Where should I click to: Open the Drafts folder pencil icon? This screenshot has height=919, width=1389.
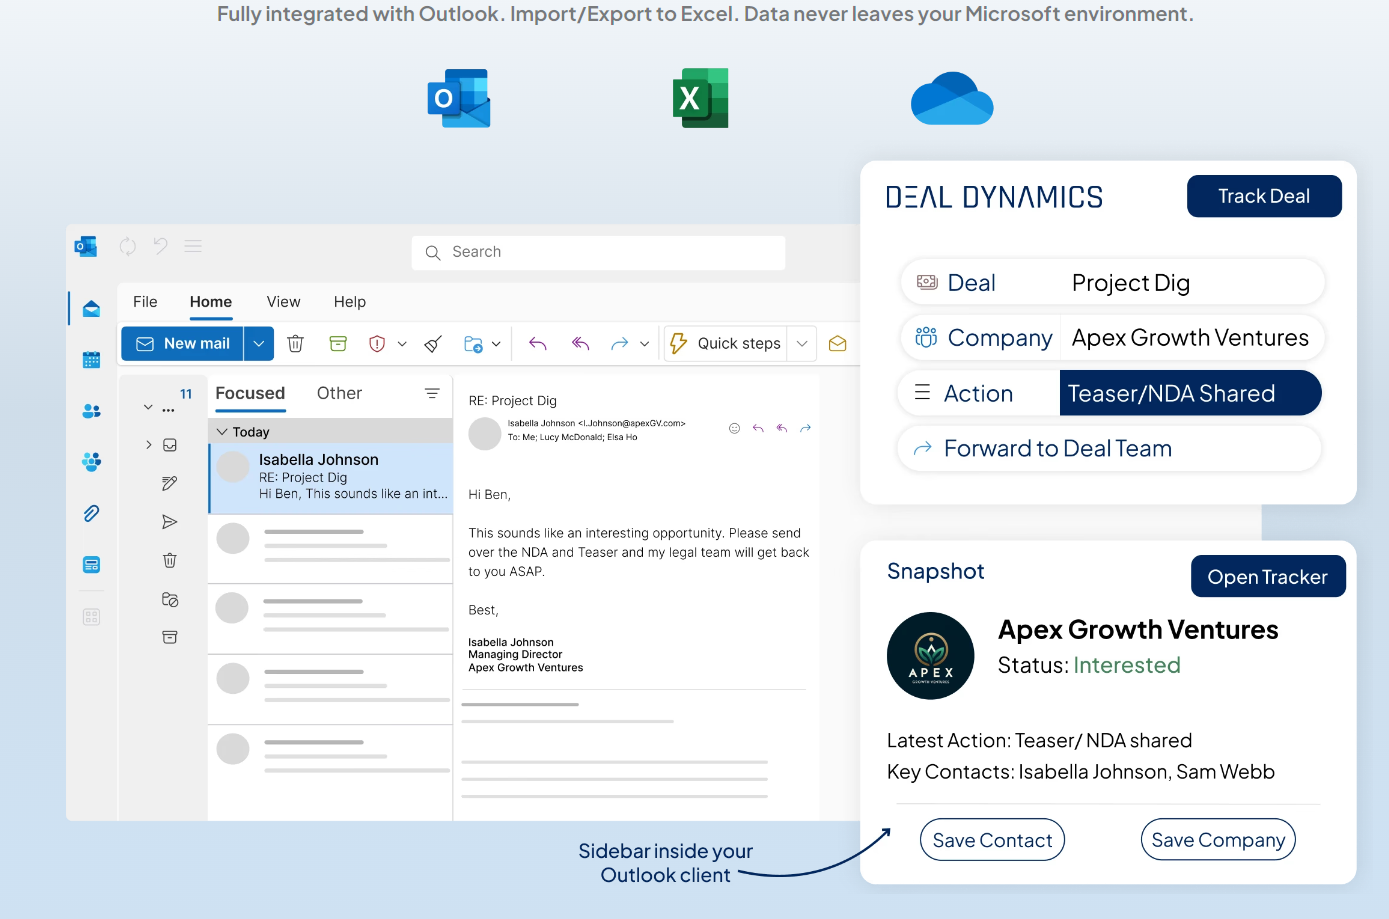(x=170, y=484)
